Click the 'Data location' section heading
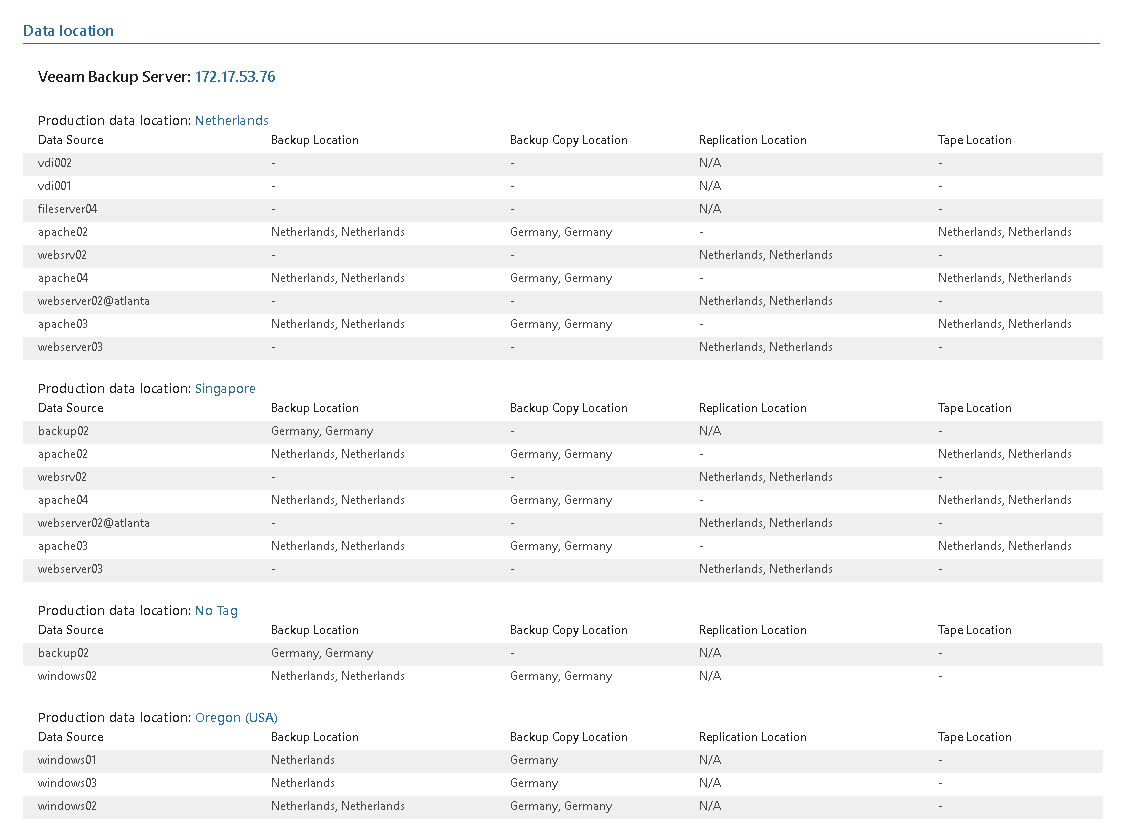Image resolution: width=1138 pixels, height=826 pixels. (68, 30)
